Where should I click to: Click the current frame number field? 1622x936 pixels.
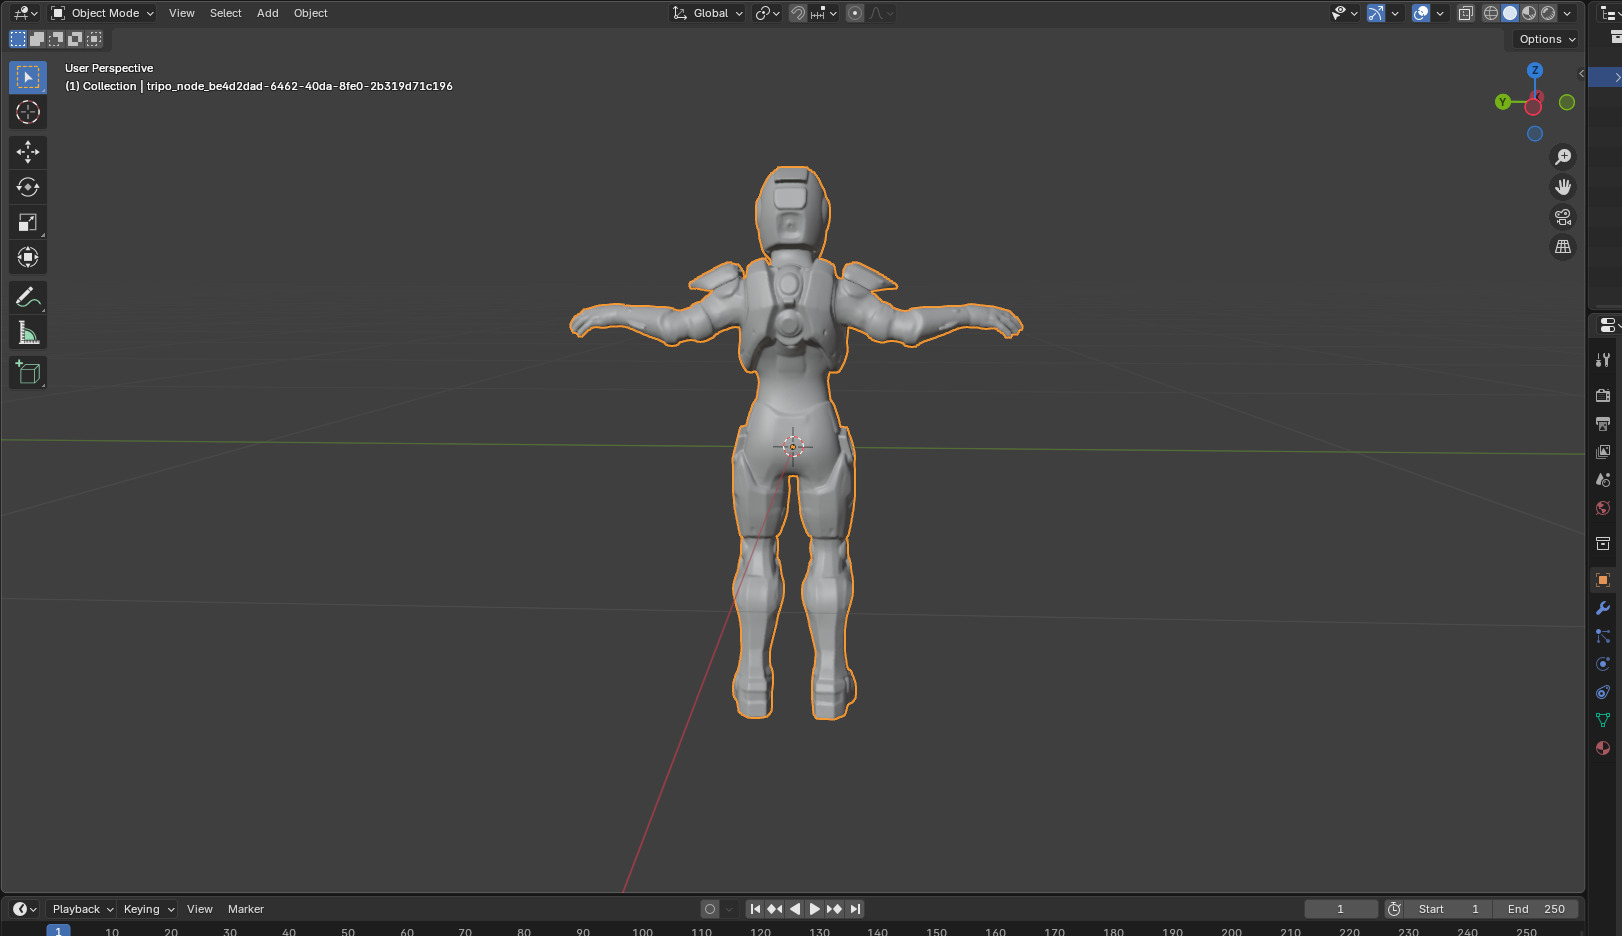[1341, 909]
